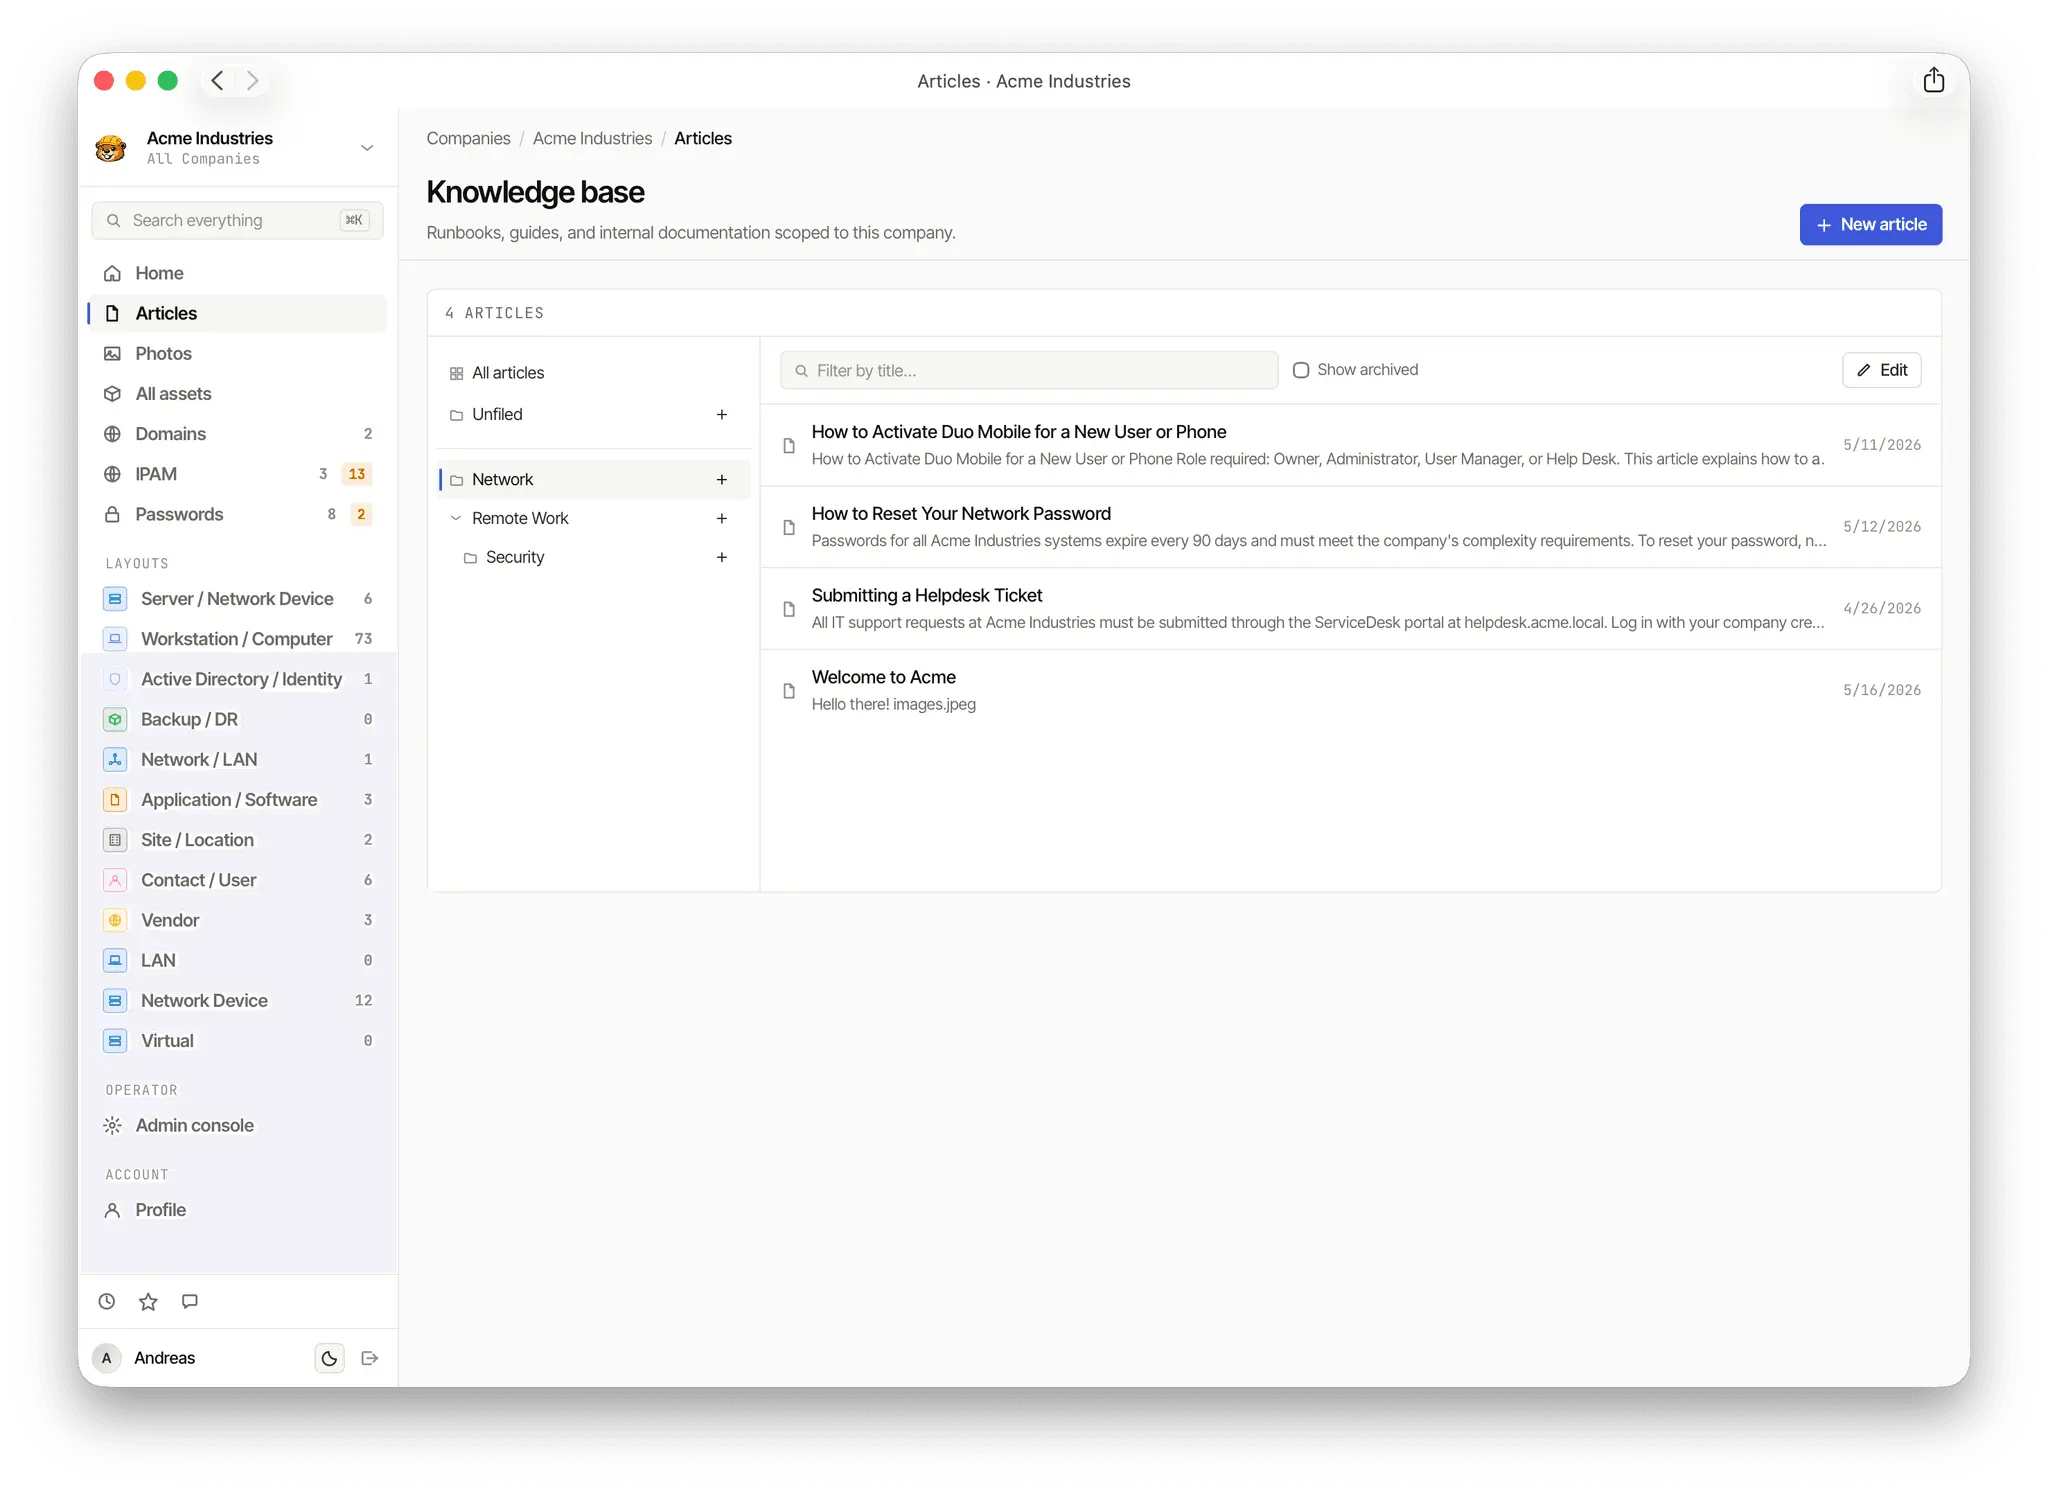Click the Workstation / Computer layout icon
This screenshot has height=1490, width=2048.
point(115,638)
